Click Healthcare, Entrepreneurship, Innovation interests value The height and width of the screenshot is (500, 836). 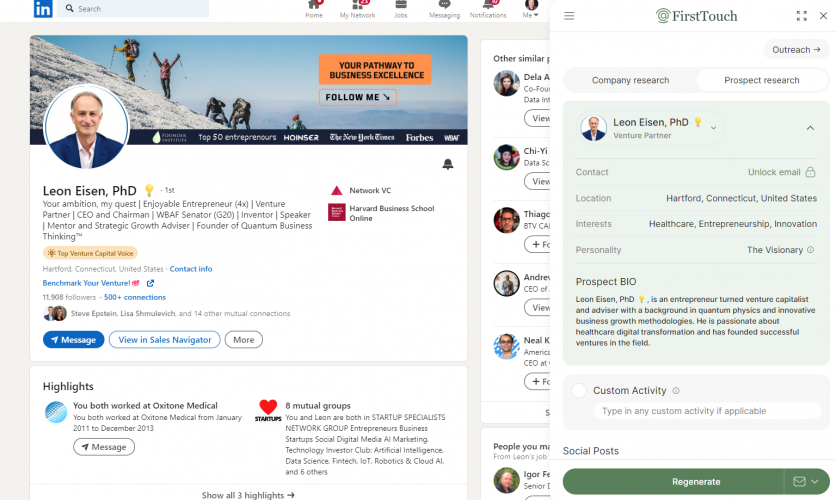coord(733,224)
